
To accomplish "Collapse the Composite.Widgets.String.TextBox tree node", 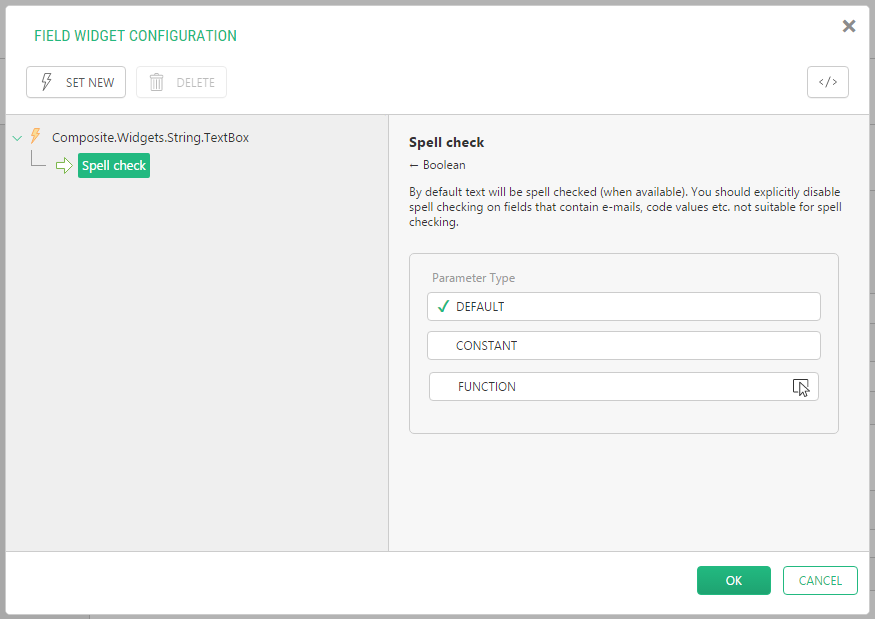I will (16, 138).
